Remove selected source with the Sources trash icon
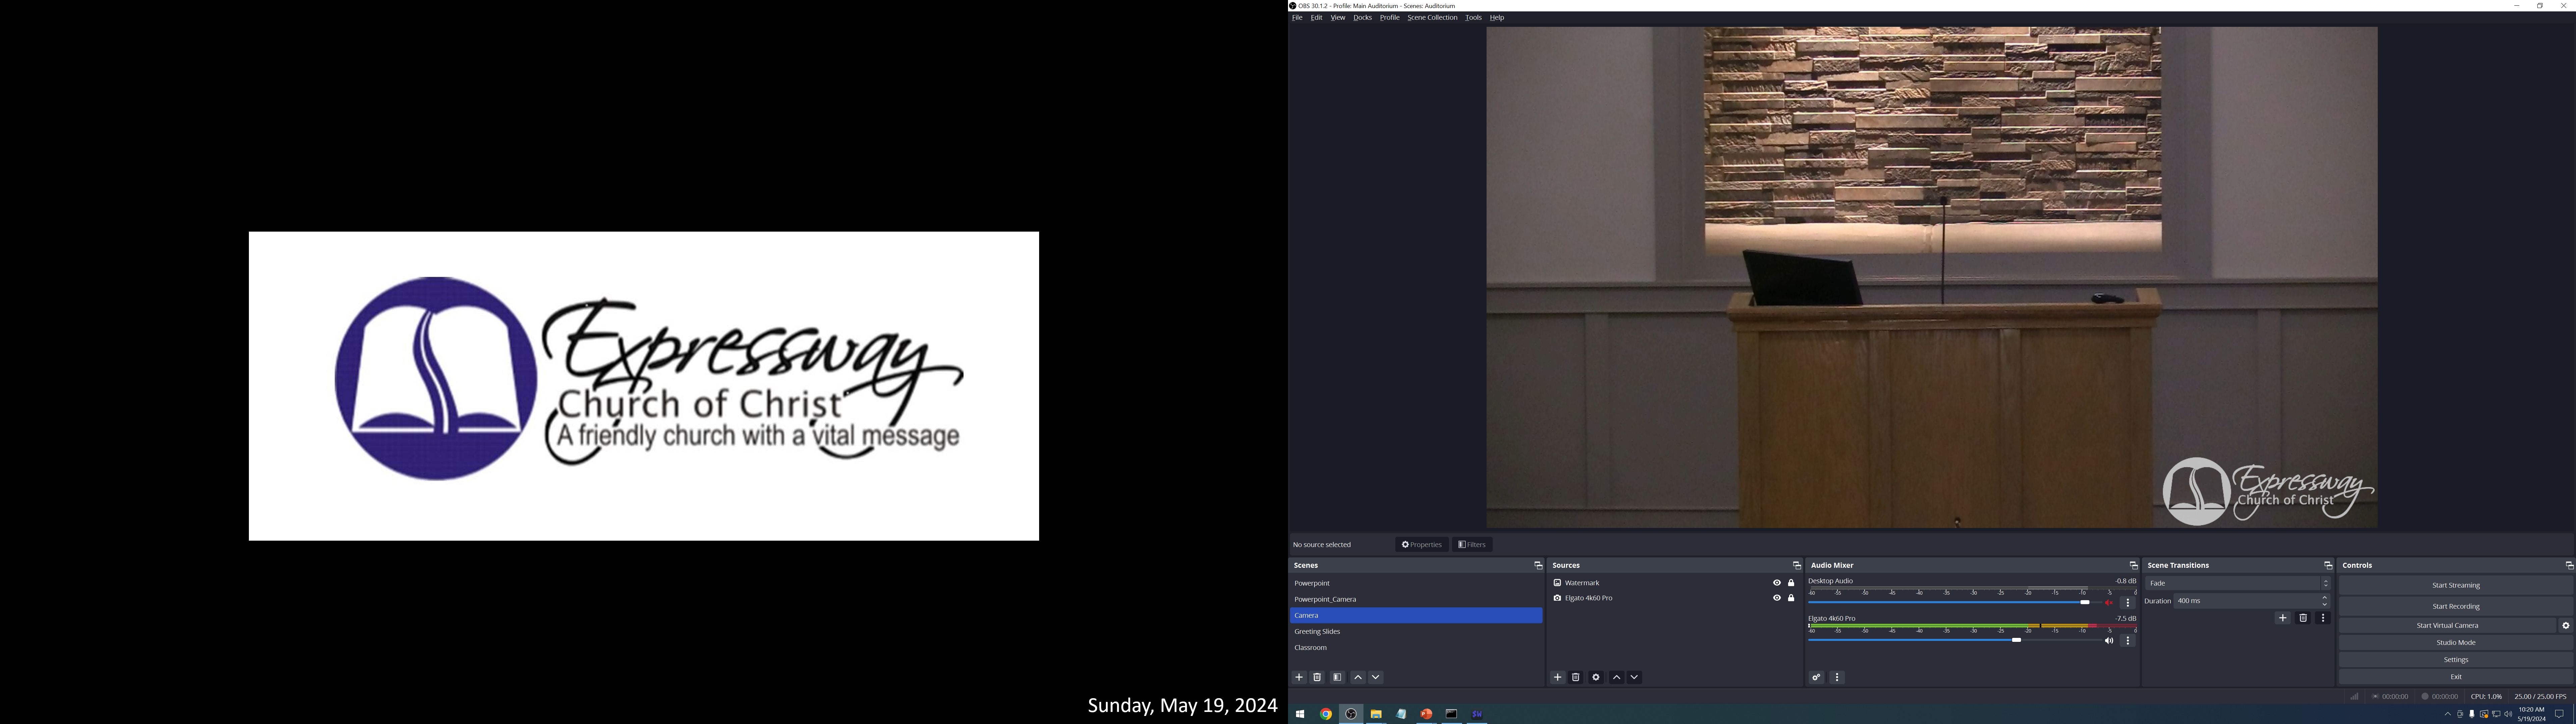Viewport: 2576px width, 724px height. point(1575,677)
